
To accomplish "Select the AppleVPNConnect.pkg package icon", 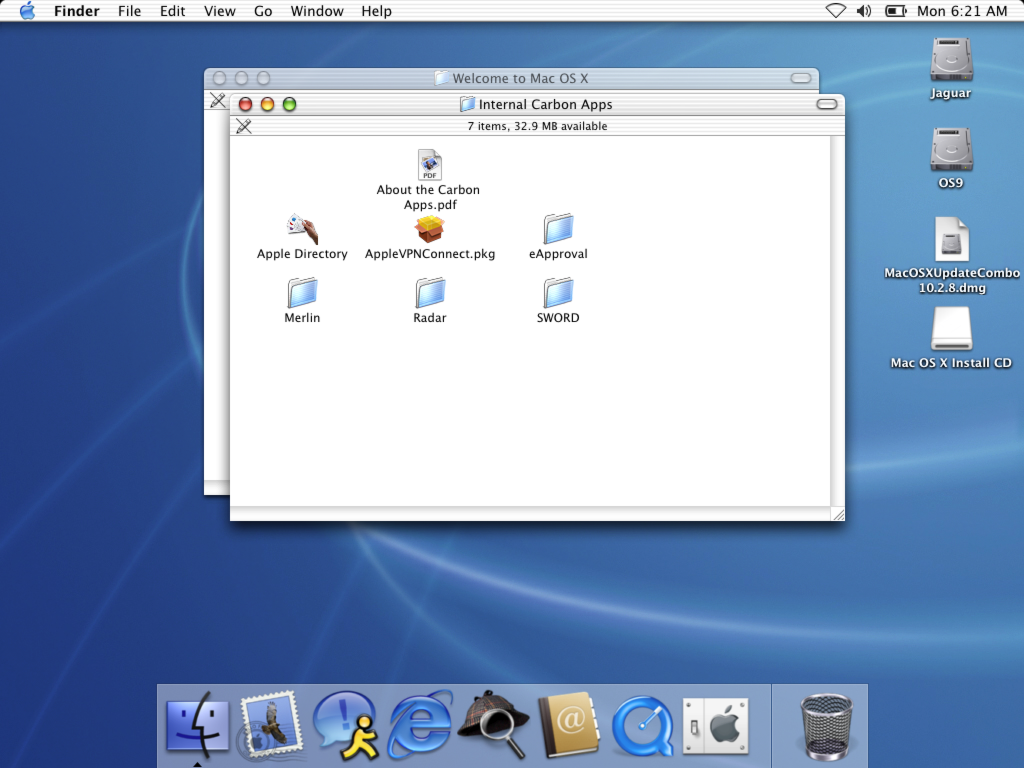I will pyautogui.click(x=430, y=229).
